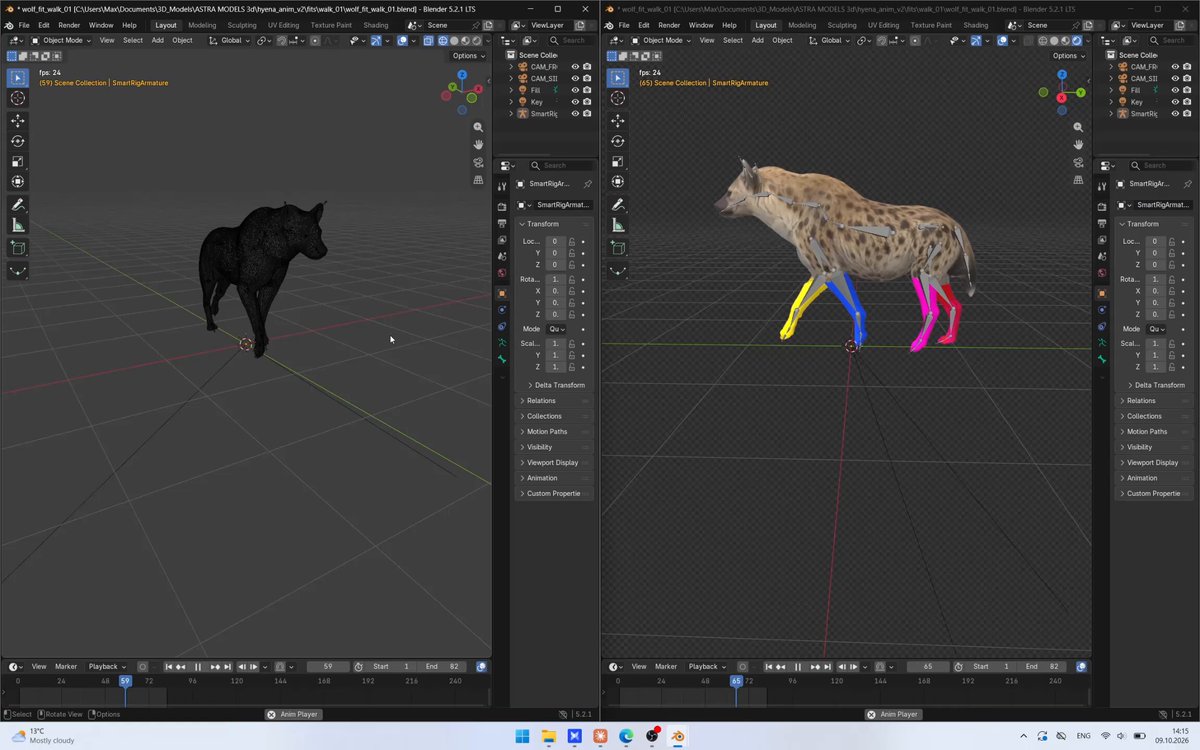Click the Options button in right viewport
Screen dimensions: 1200x750
point(1068,56)
